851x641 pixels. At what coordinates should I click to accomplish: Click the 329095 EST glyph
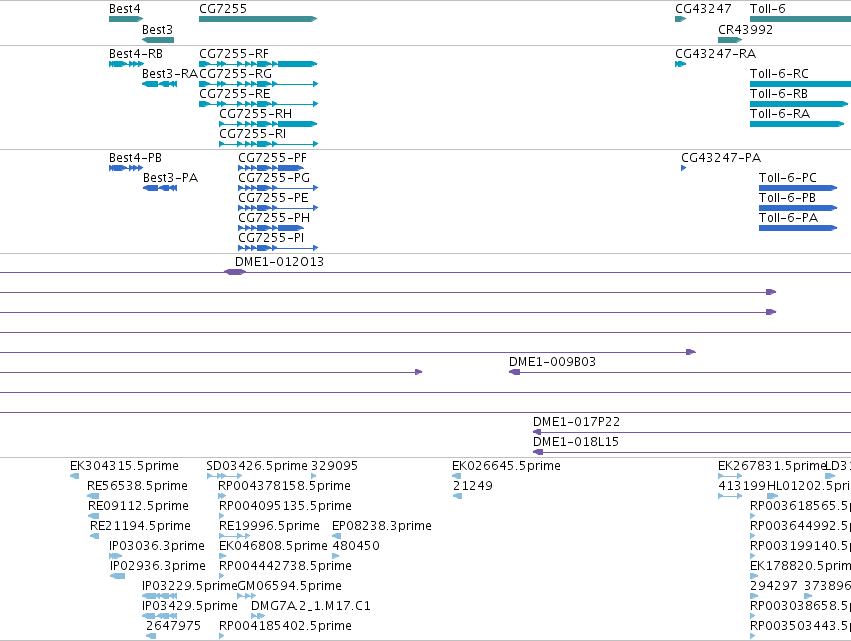click(314, 476)
